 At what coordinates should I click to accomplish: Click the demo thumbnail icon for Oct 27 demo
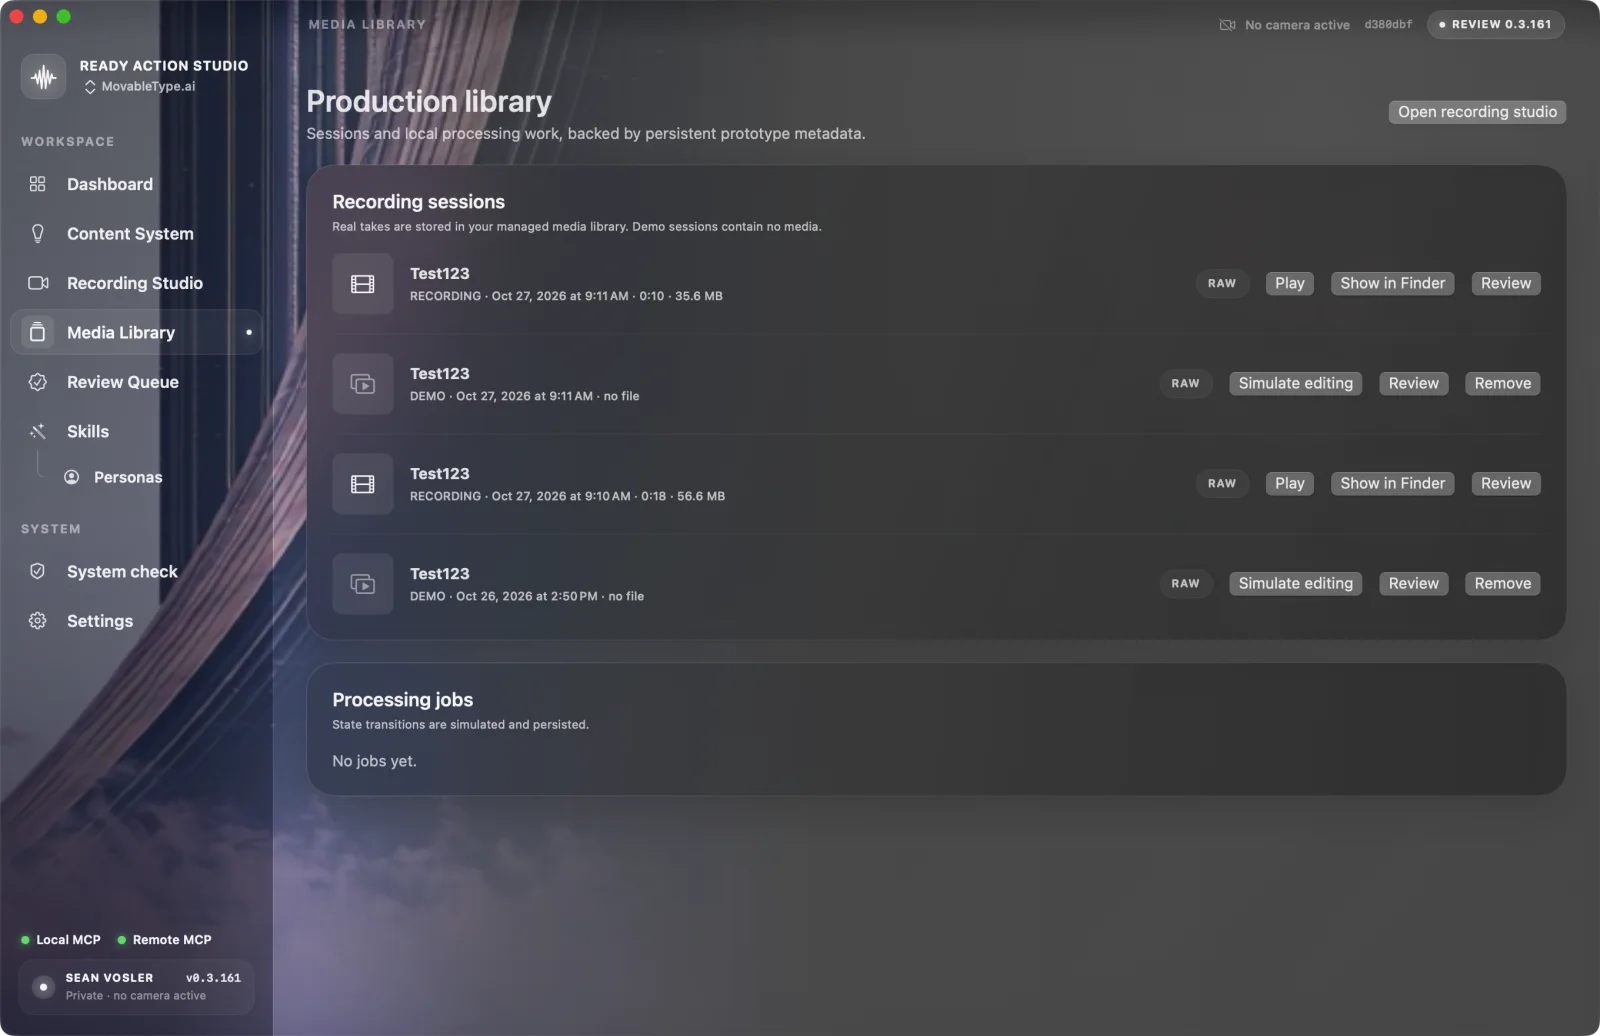(x=363, y=384)
